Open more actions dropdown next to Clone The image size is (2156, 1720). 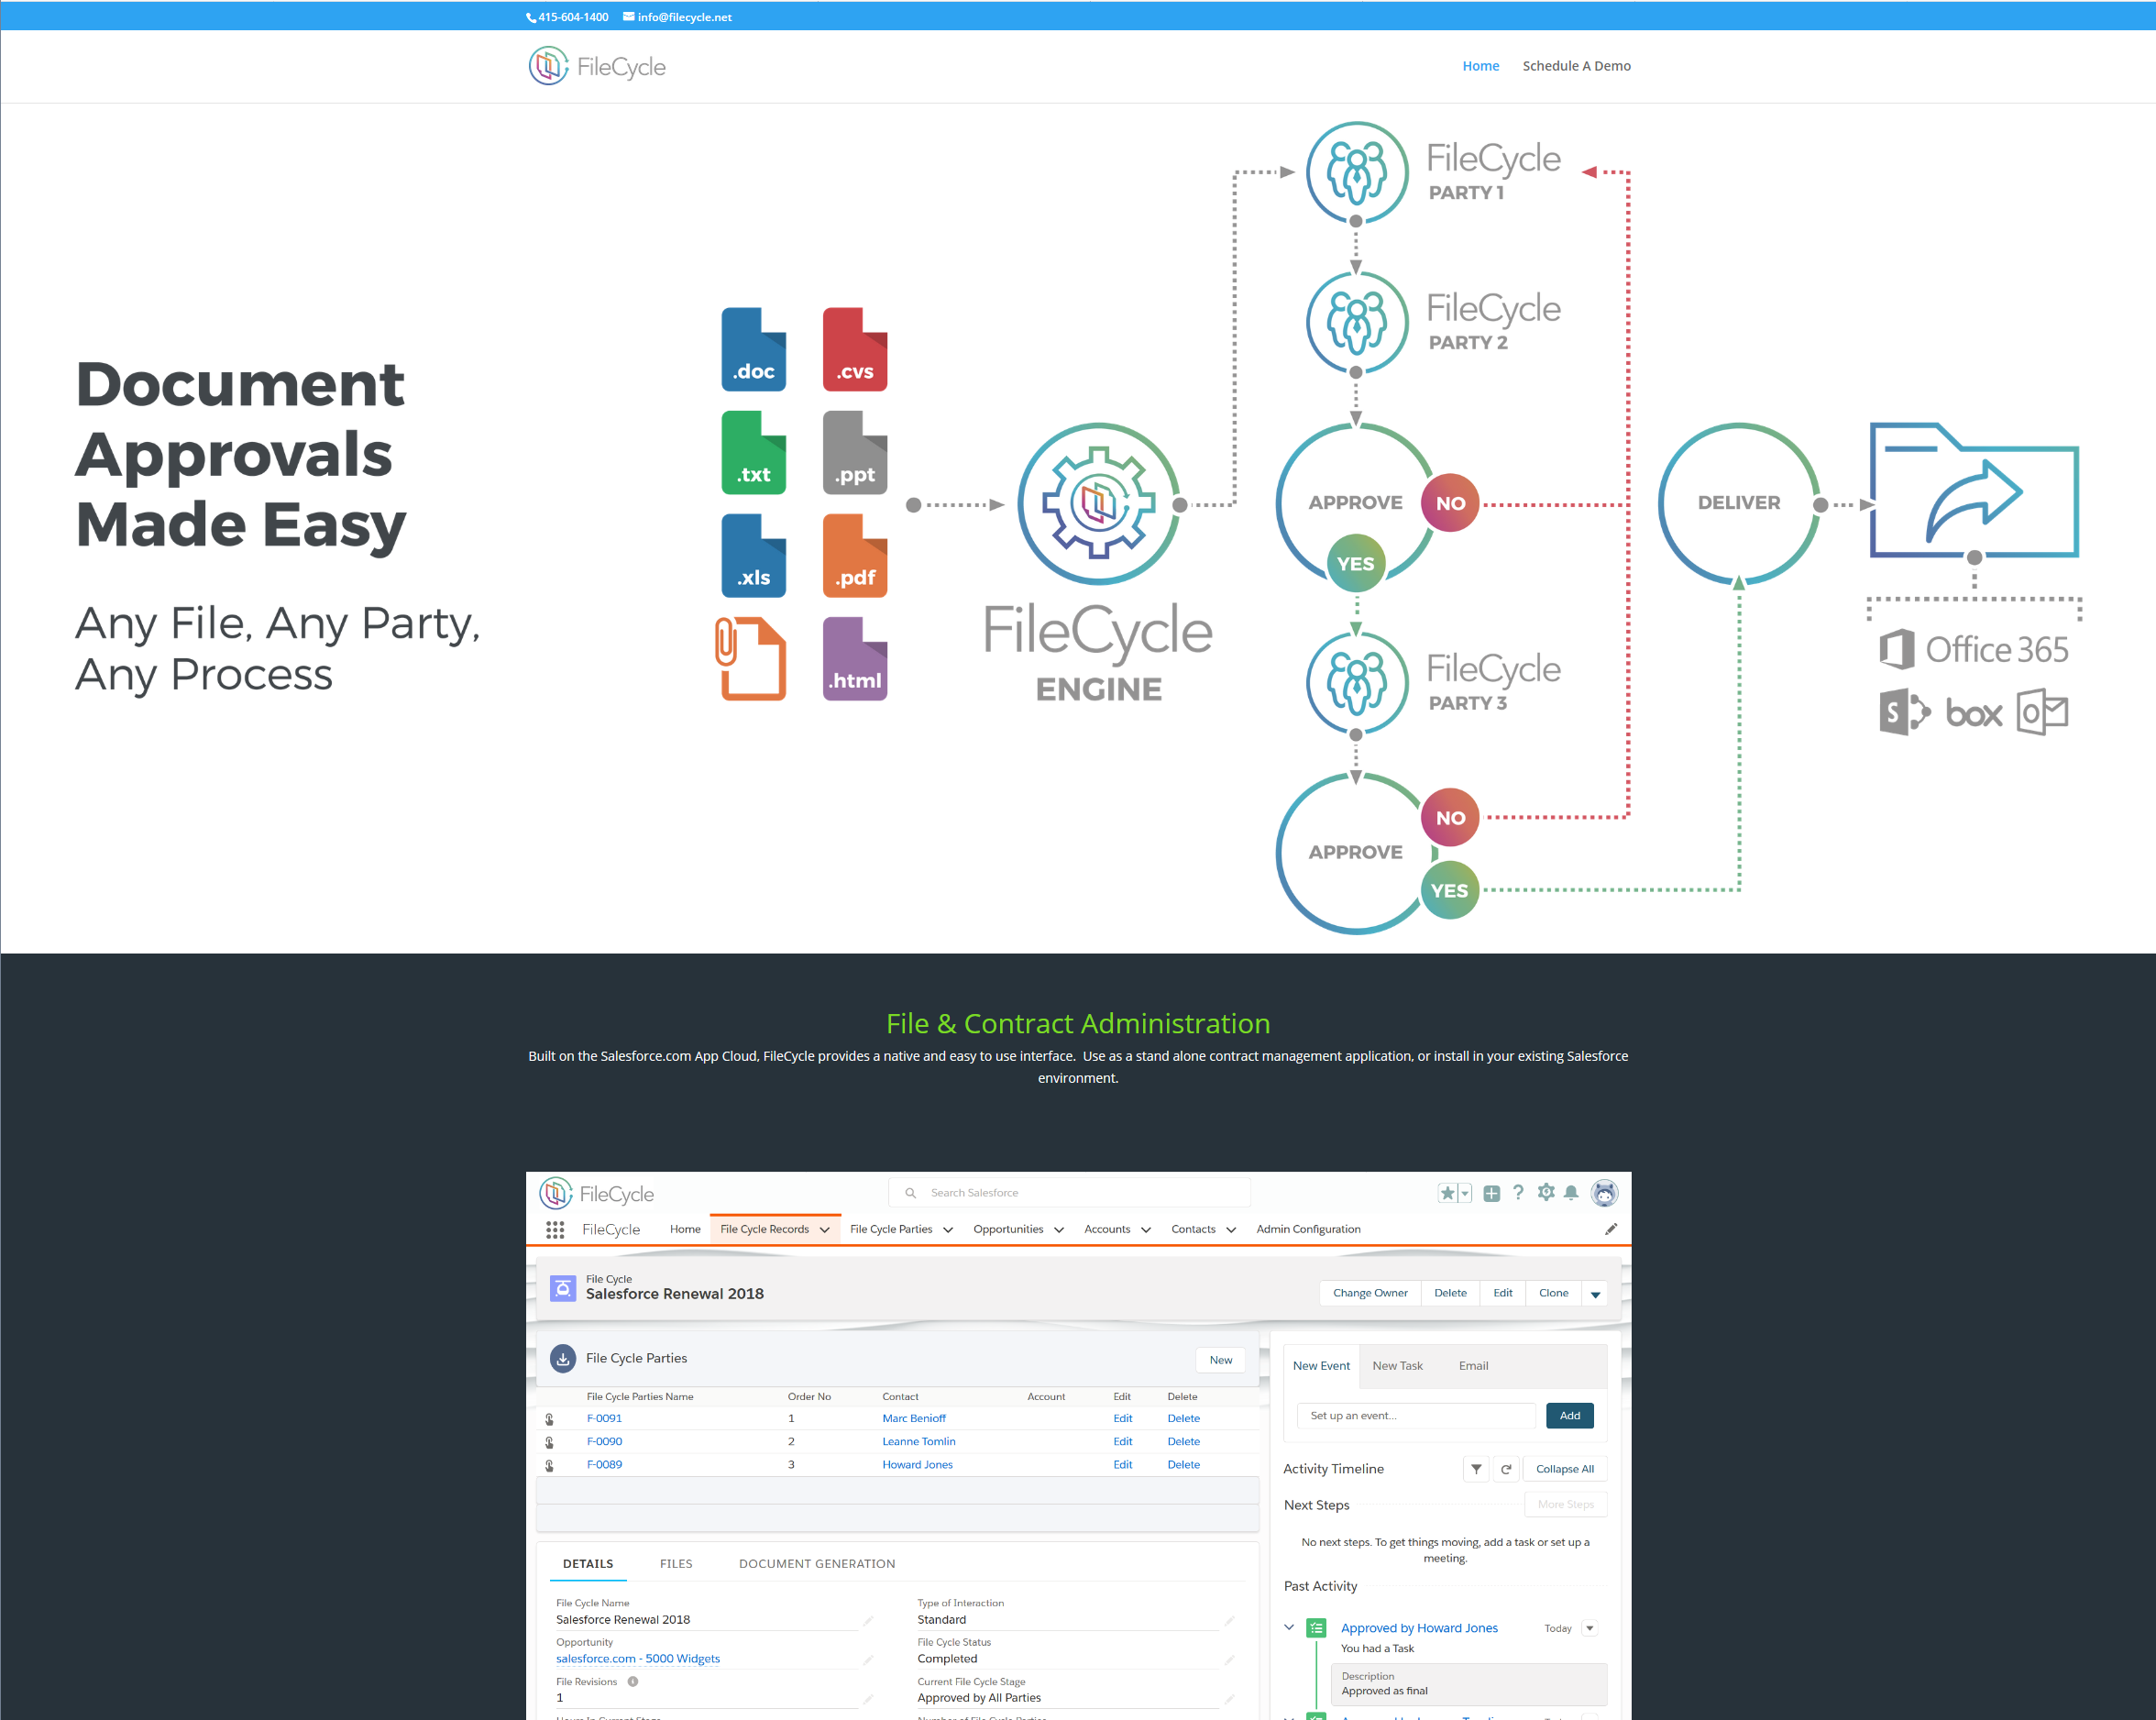1595,1294
